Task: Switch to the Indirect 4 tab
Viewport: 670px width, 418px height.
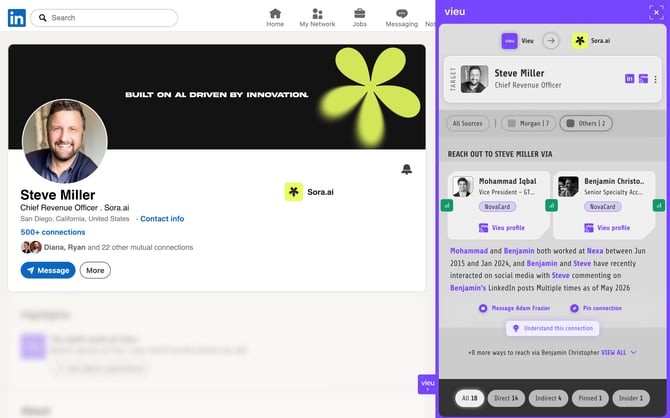Action: pos(548,398)
